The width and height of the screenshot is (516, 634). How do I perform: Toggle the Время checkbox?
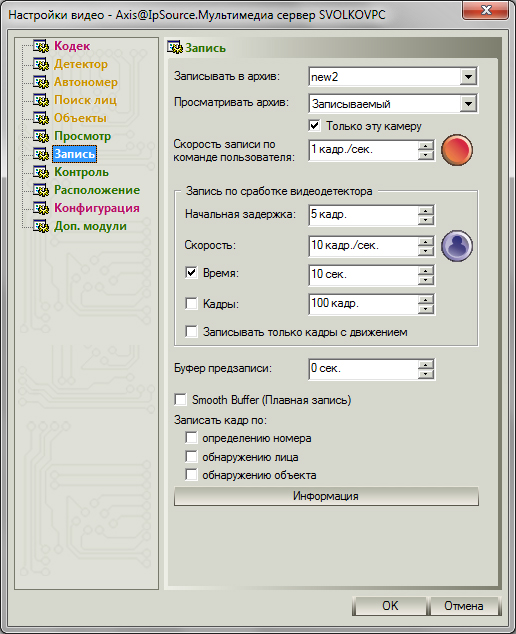[191, 273]
